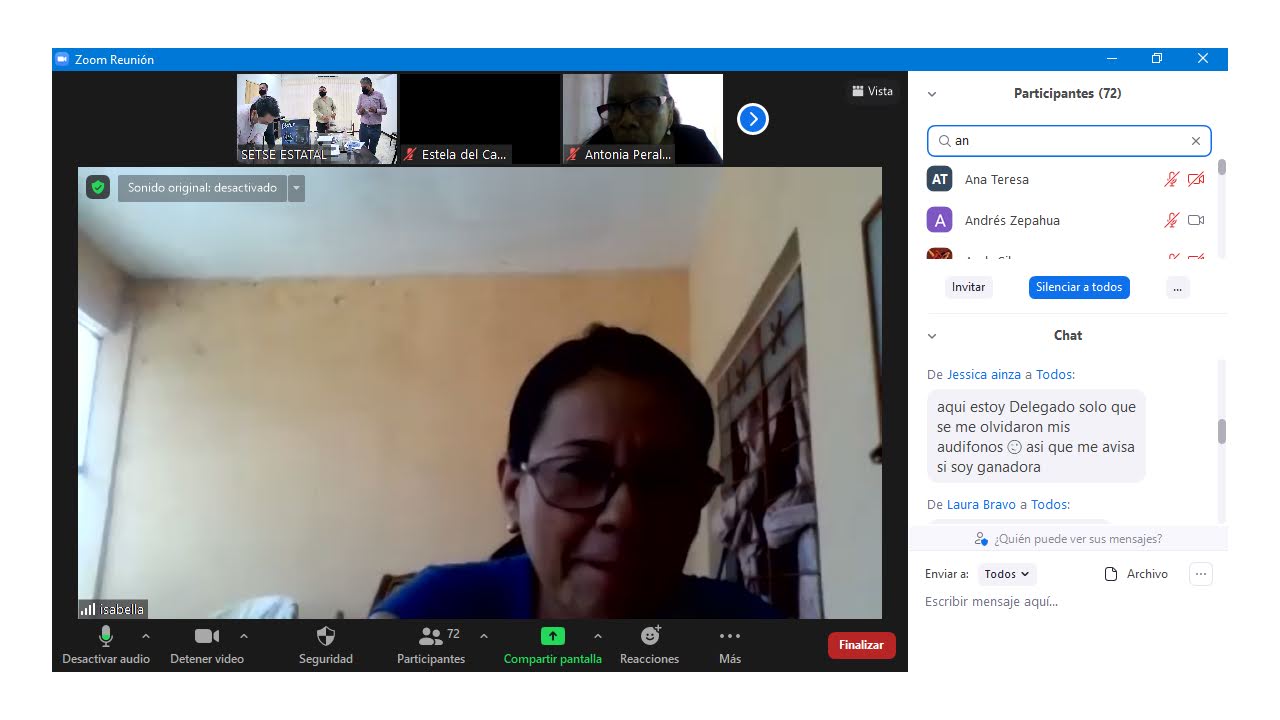
Task: Open video options arrow beside camera
Action: coord(244,636)
